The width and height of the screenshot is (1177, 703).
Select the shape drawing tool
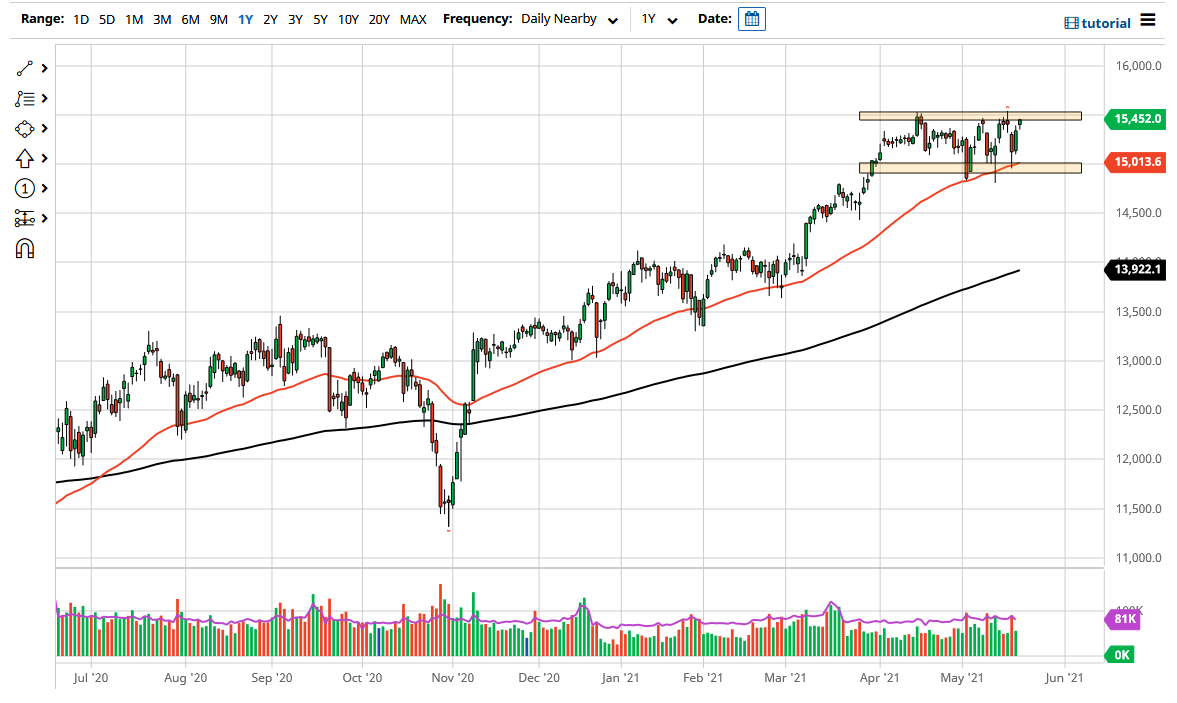point(24,128)
